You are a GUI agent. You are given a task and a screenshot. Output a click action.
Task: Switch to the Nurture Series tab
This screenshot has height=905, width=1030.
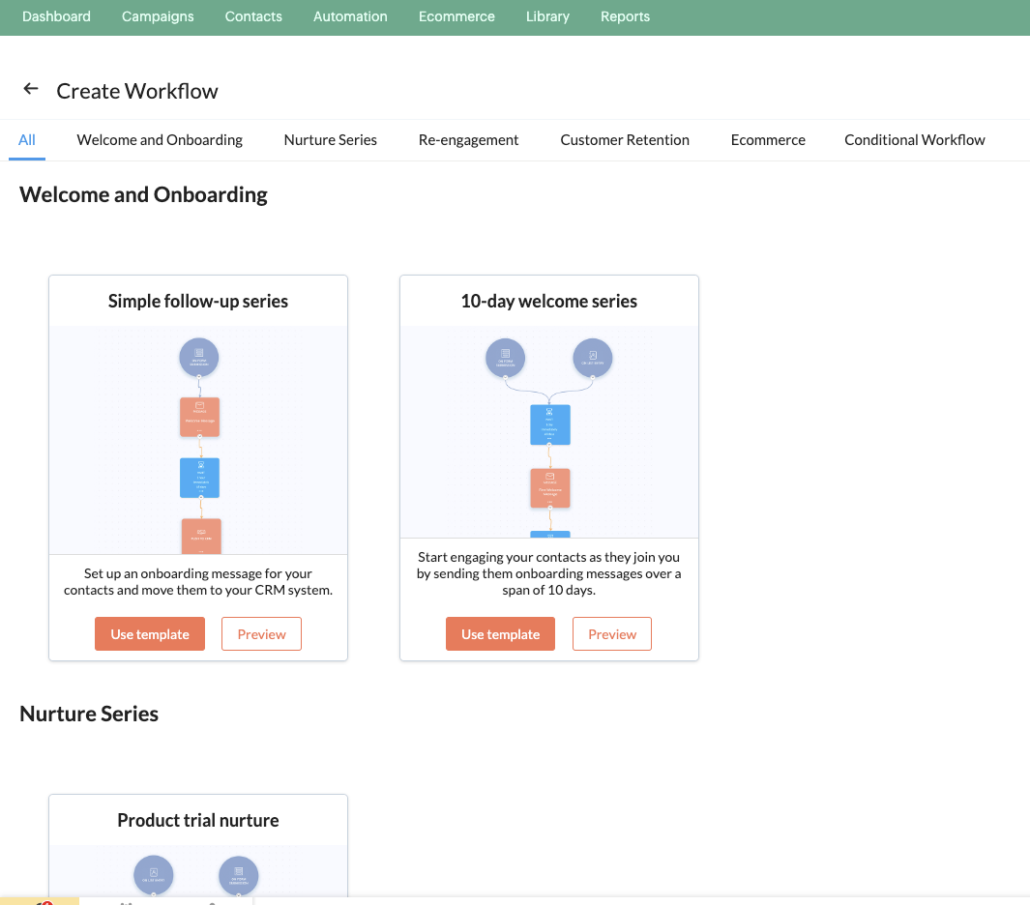pos(330,140)
